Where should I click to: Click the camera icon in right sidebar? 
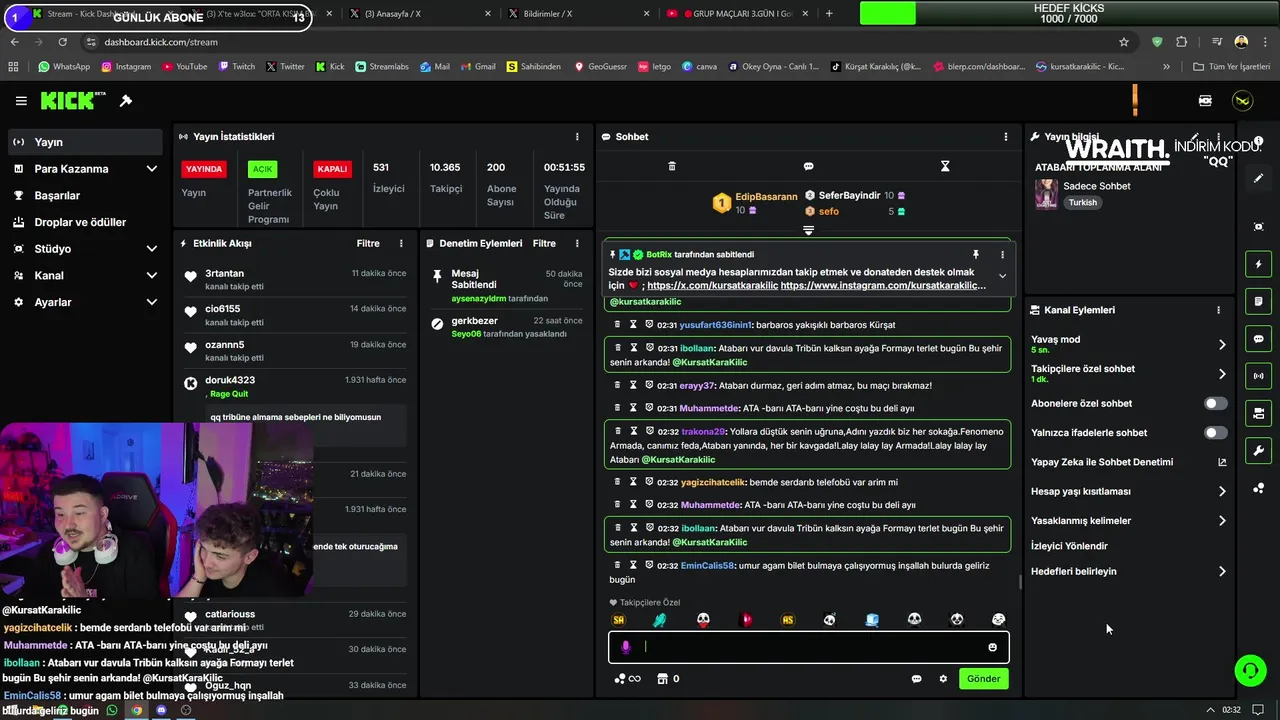1258,227
